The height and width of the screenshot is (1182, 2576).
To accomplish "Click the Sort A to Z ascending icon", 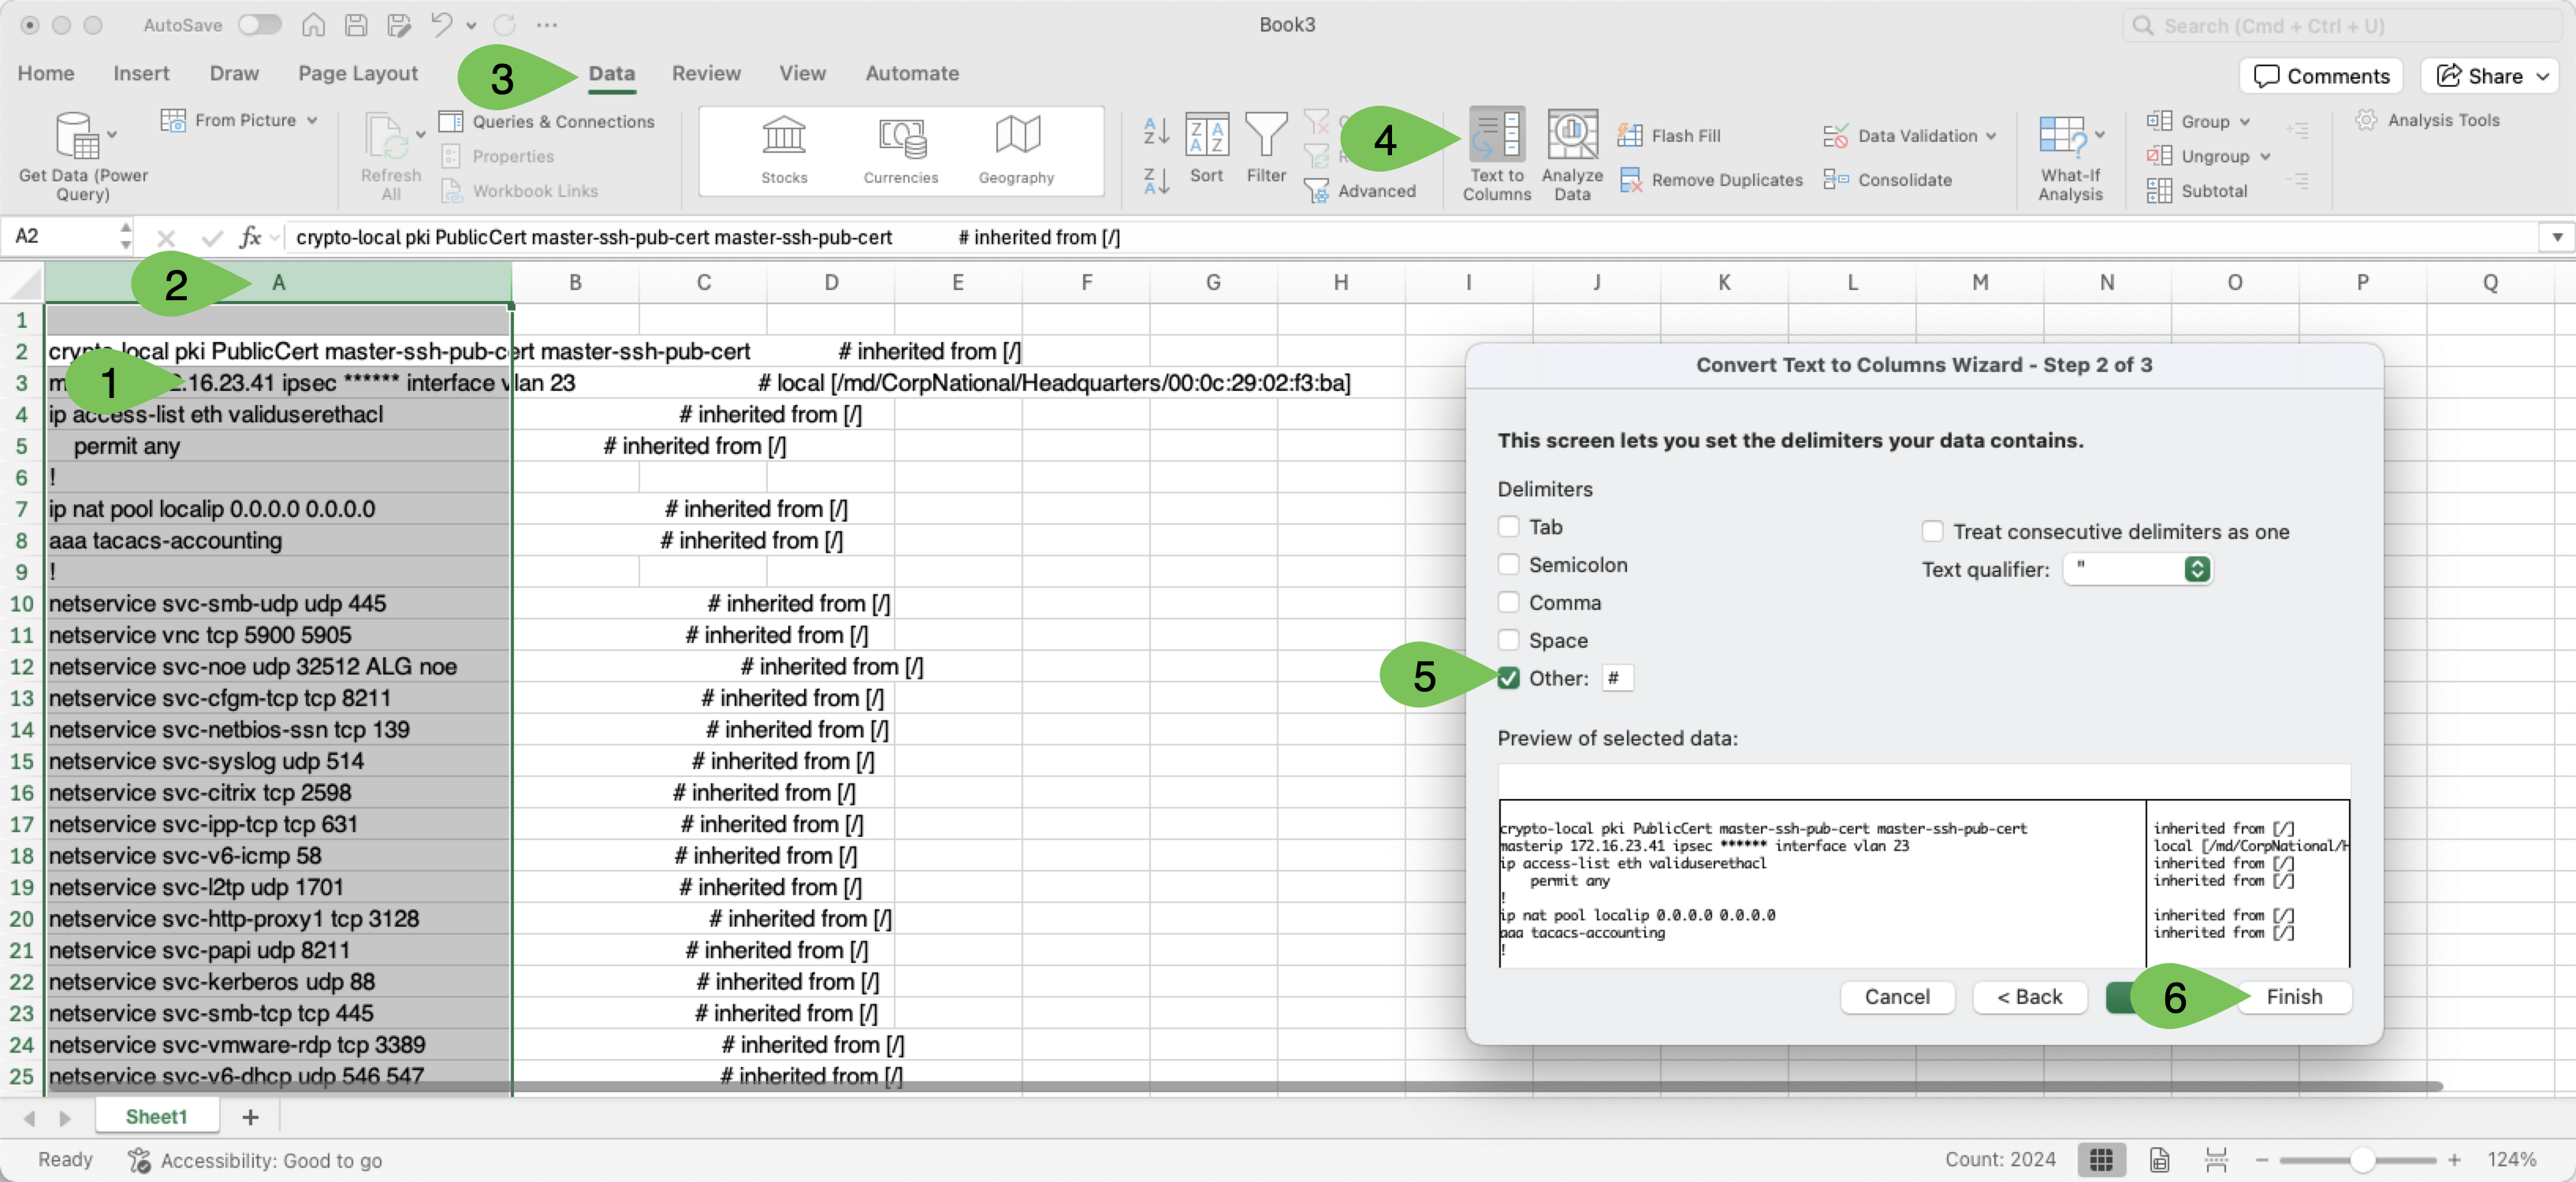I will (1156, 129).
